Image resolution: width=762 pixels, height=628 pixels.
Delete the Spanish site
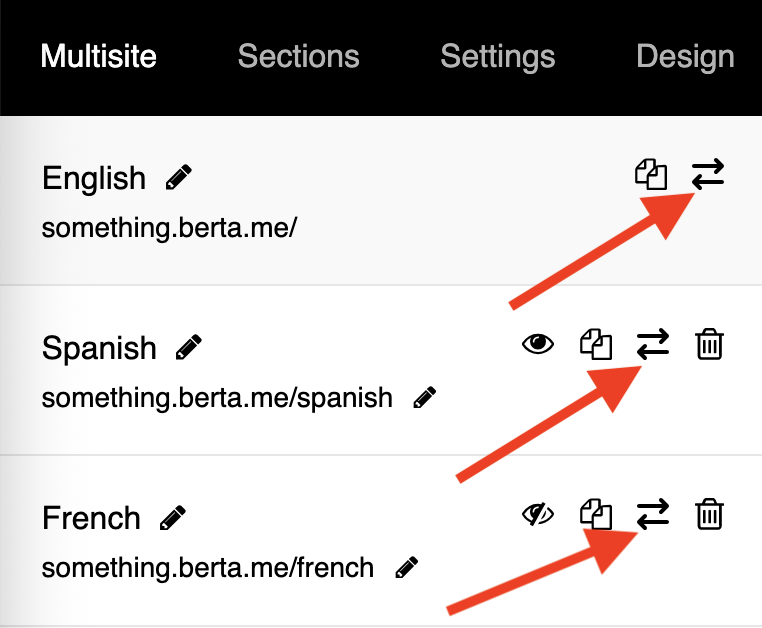(709, 345)
